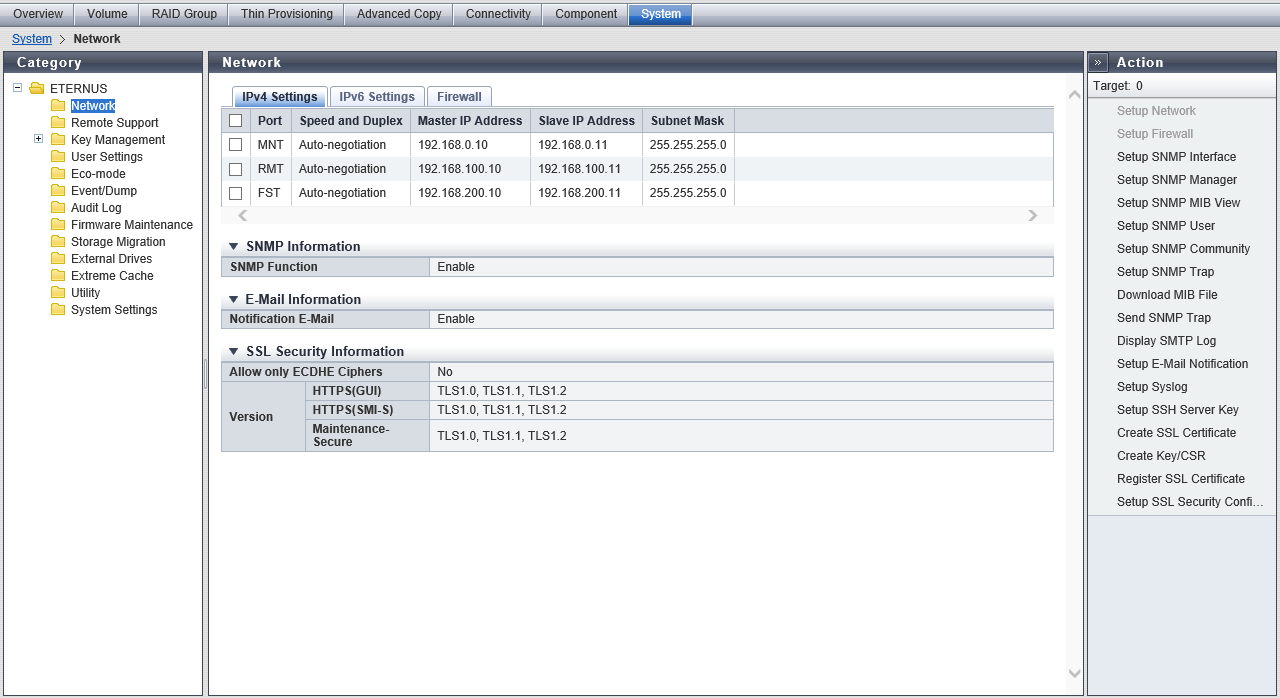Expand the Key Management tree node
The height and width of the screenshot is (698, 1280).
click(x=38, y=139)
